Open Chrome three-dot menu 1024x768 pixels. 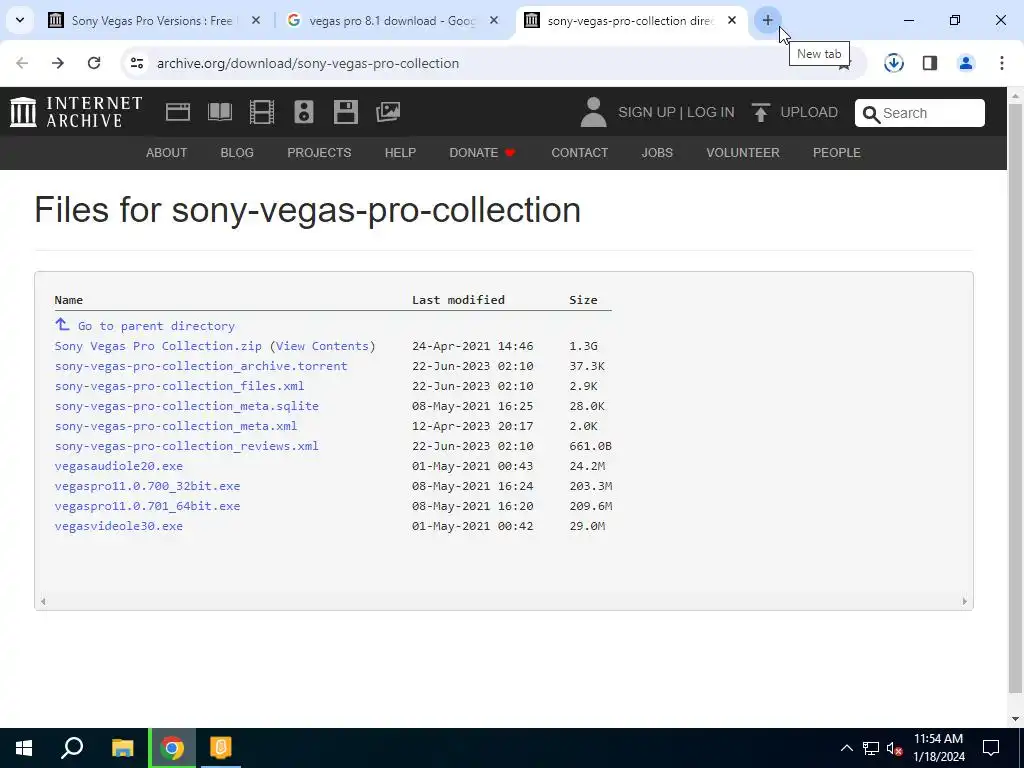click(x=1002, y=63)
